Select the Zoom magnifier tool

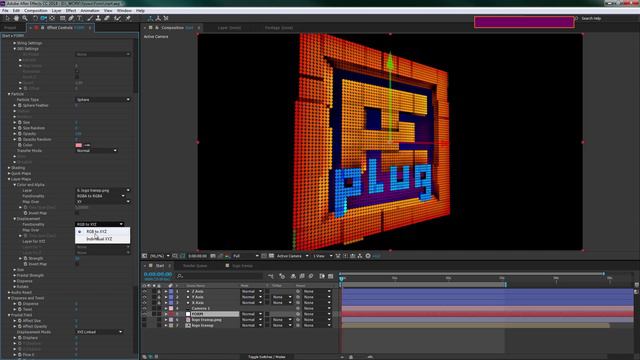25,18
